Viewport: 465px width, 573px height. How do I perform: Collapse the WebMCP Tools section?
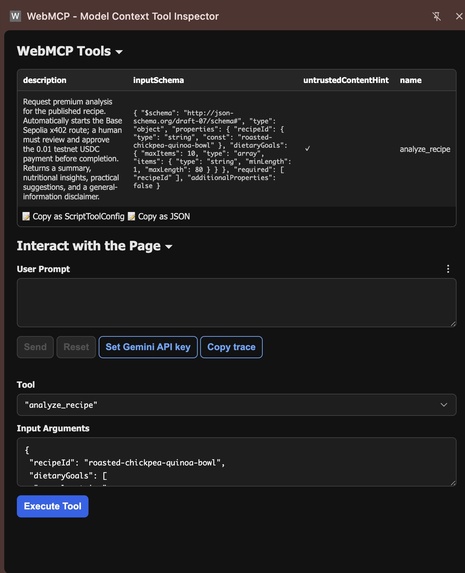(x=69, y=51)
